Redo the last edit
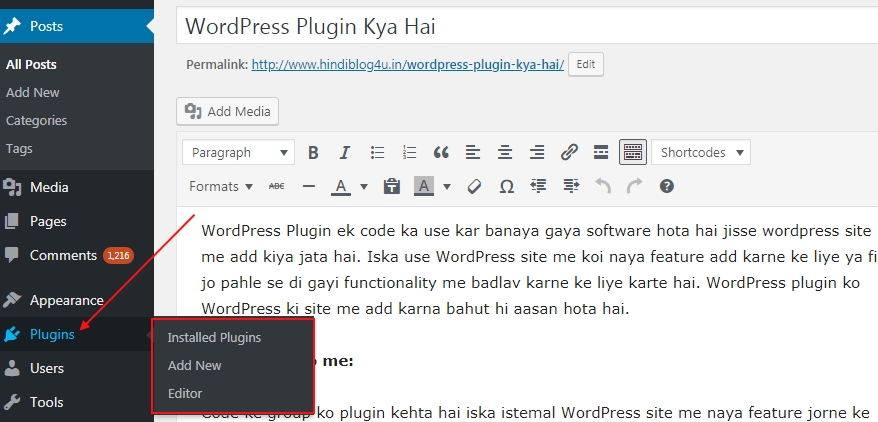 pos(634,186)
